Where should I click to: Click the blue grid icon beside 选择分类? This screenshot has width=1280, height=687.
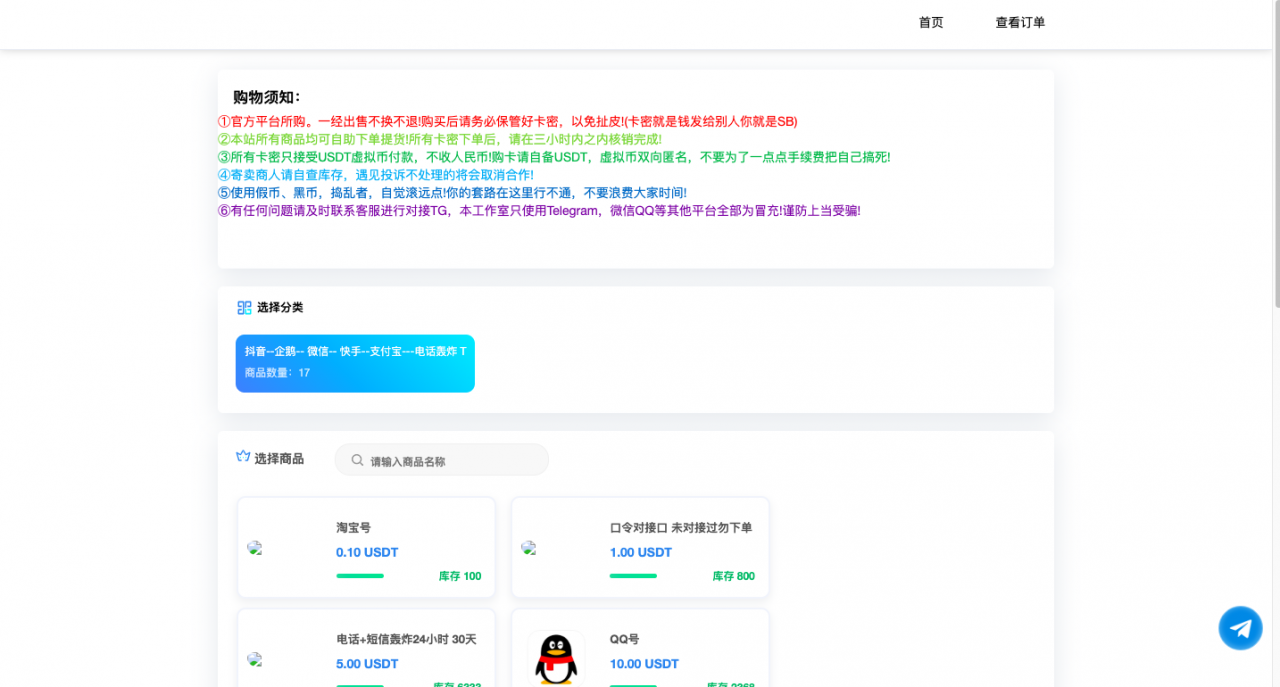(x=243, y=307)
